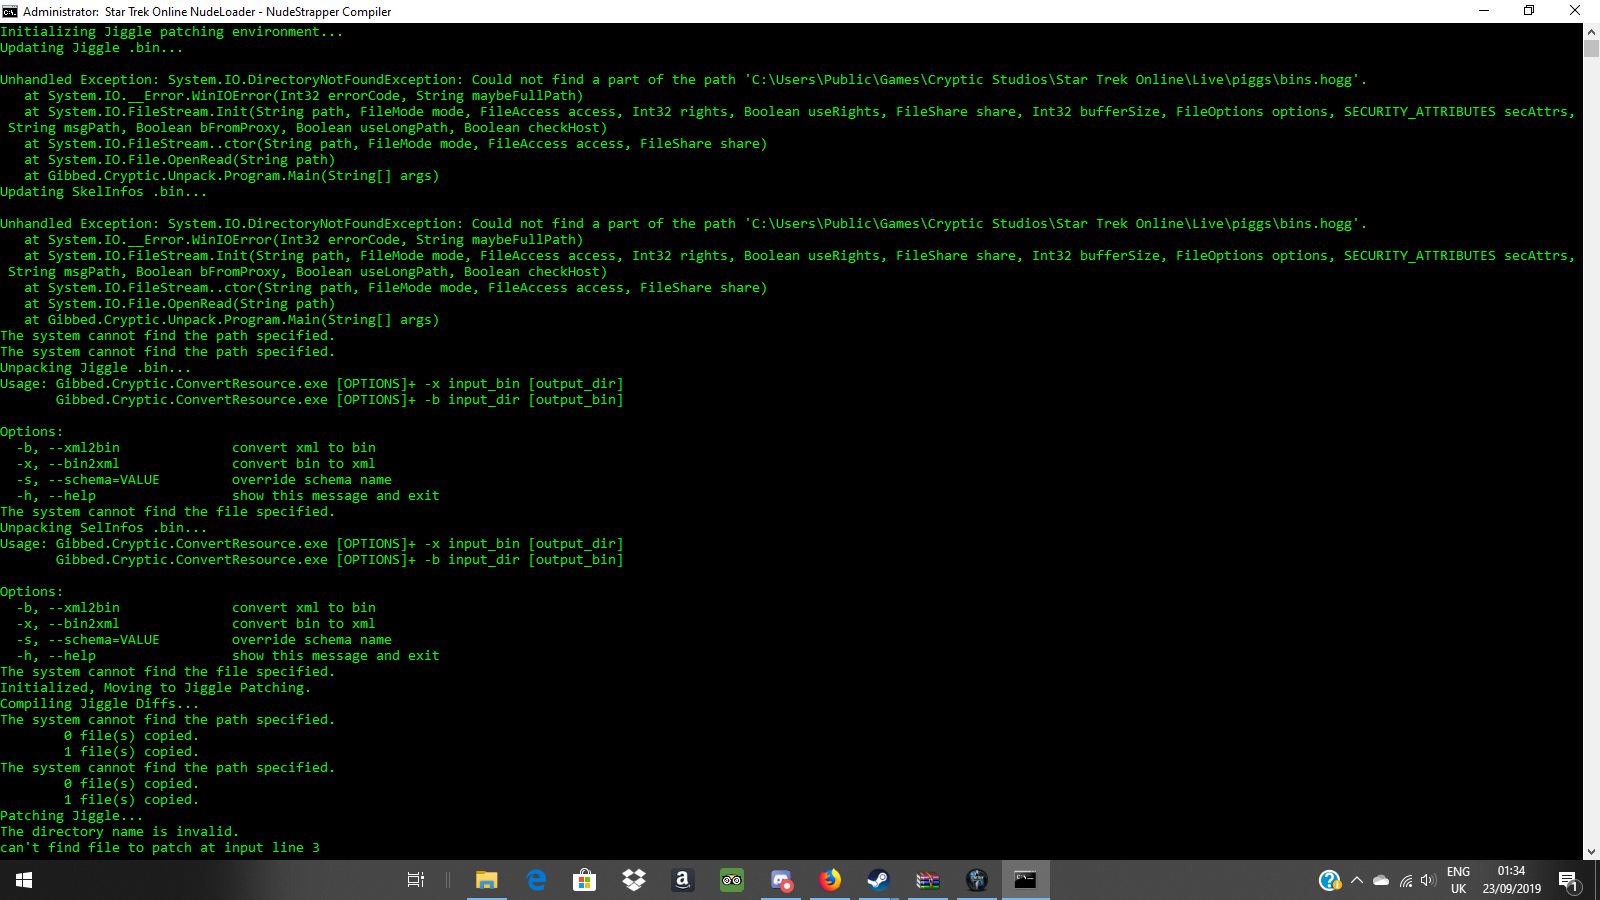
Task: Launch File Explorer from the taskbar
Action: pyautogui.click(x=487, y=880)
